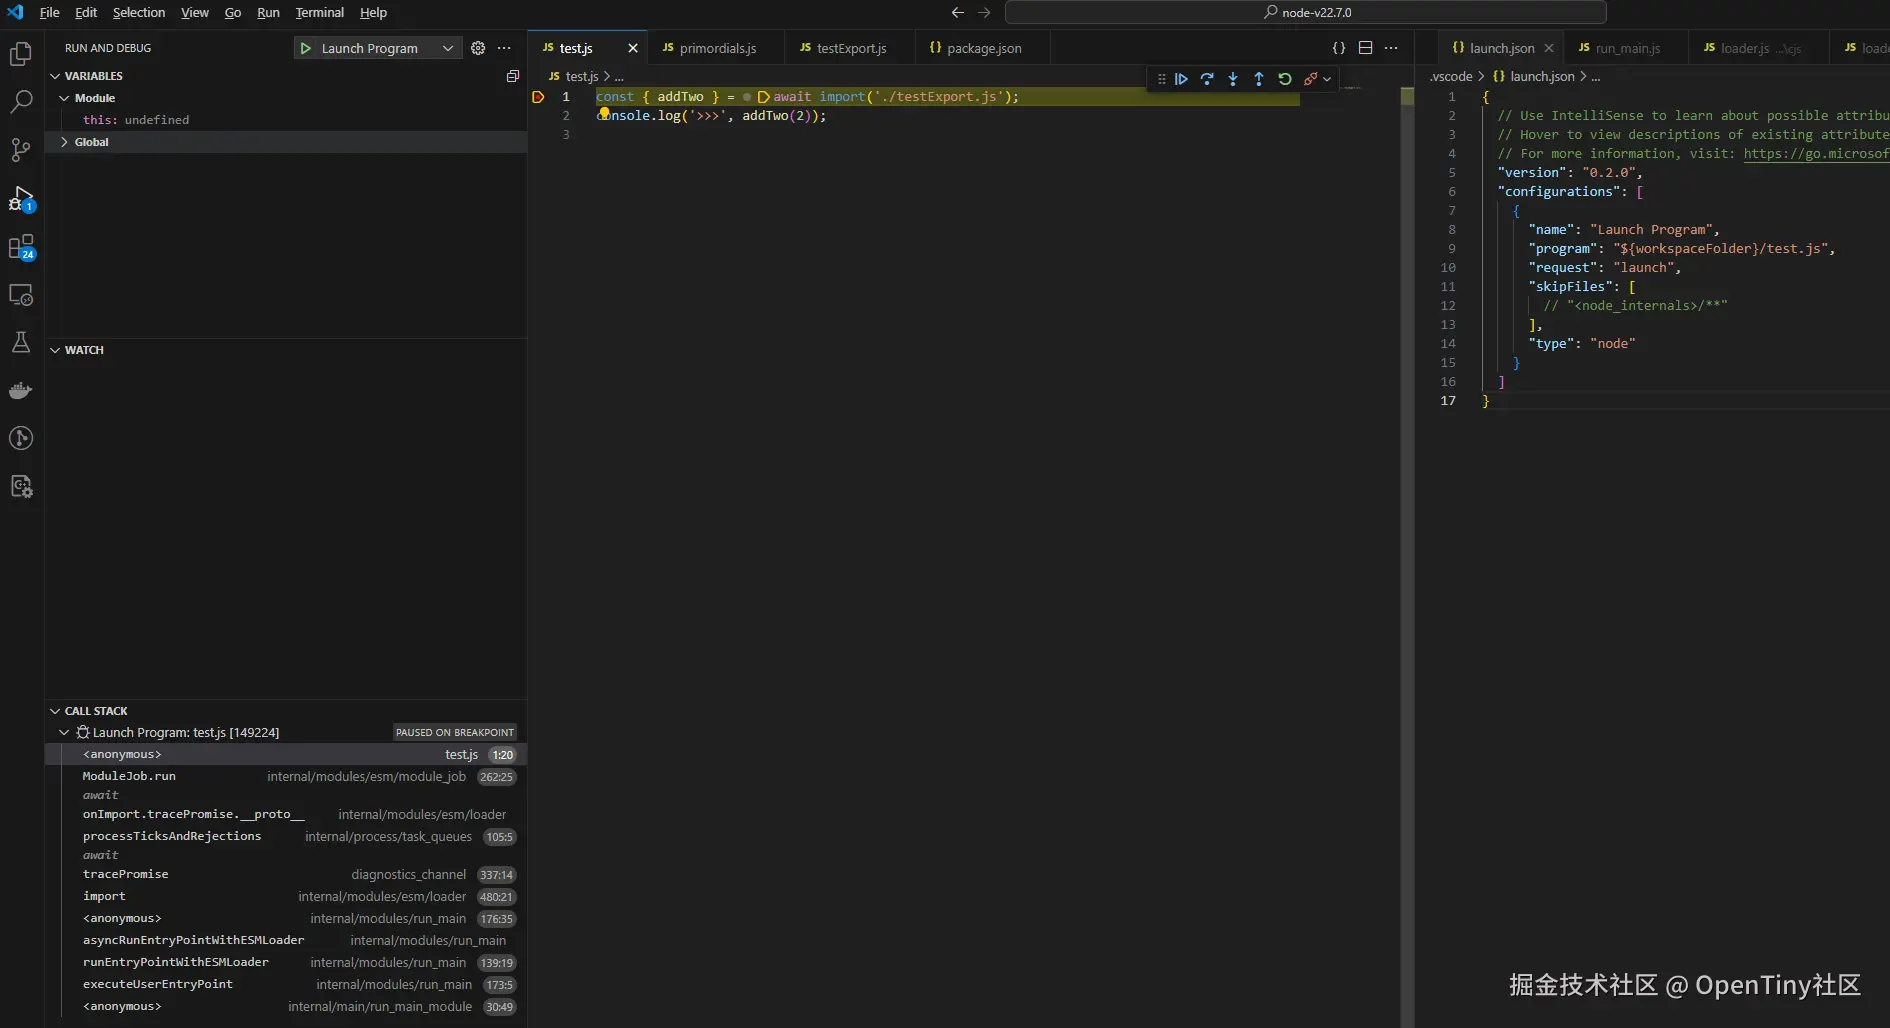
Task: Open the go.microsoft link in launch.json
Action: pyautogui.click(x=1816, y=154)
